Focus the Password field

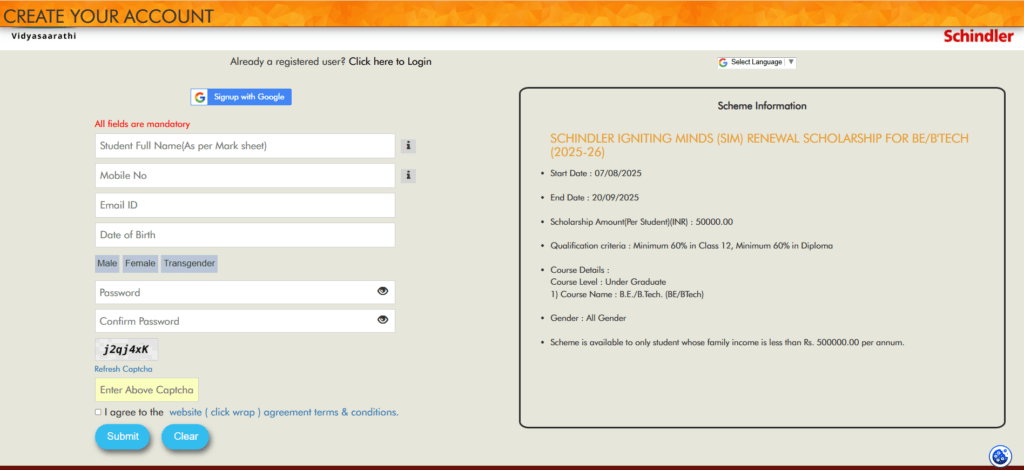245,292
